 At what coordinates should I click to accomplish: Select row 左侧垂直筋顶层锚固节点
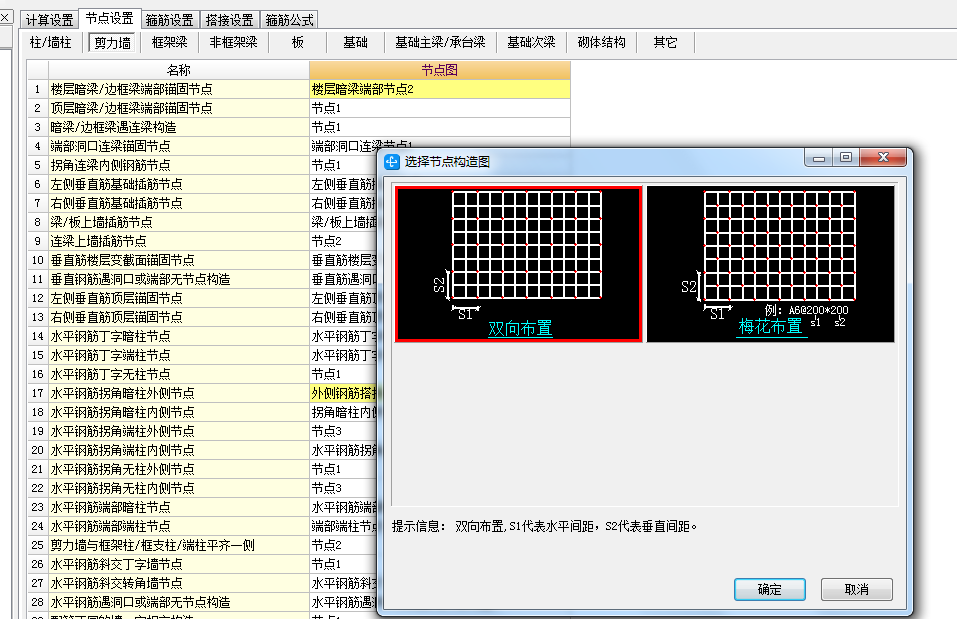click(178, 298)
